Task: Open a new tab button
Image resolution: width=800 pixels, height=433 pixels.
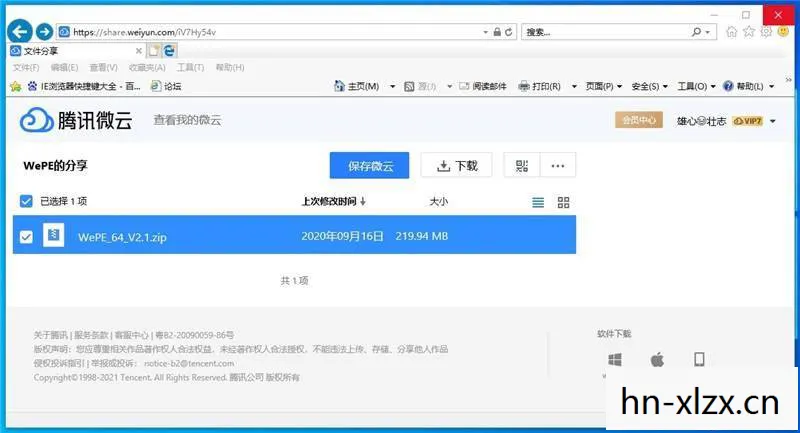Action: 154,50
